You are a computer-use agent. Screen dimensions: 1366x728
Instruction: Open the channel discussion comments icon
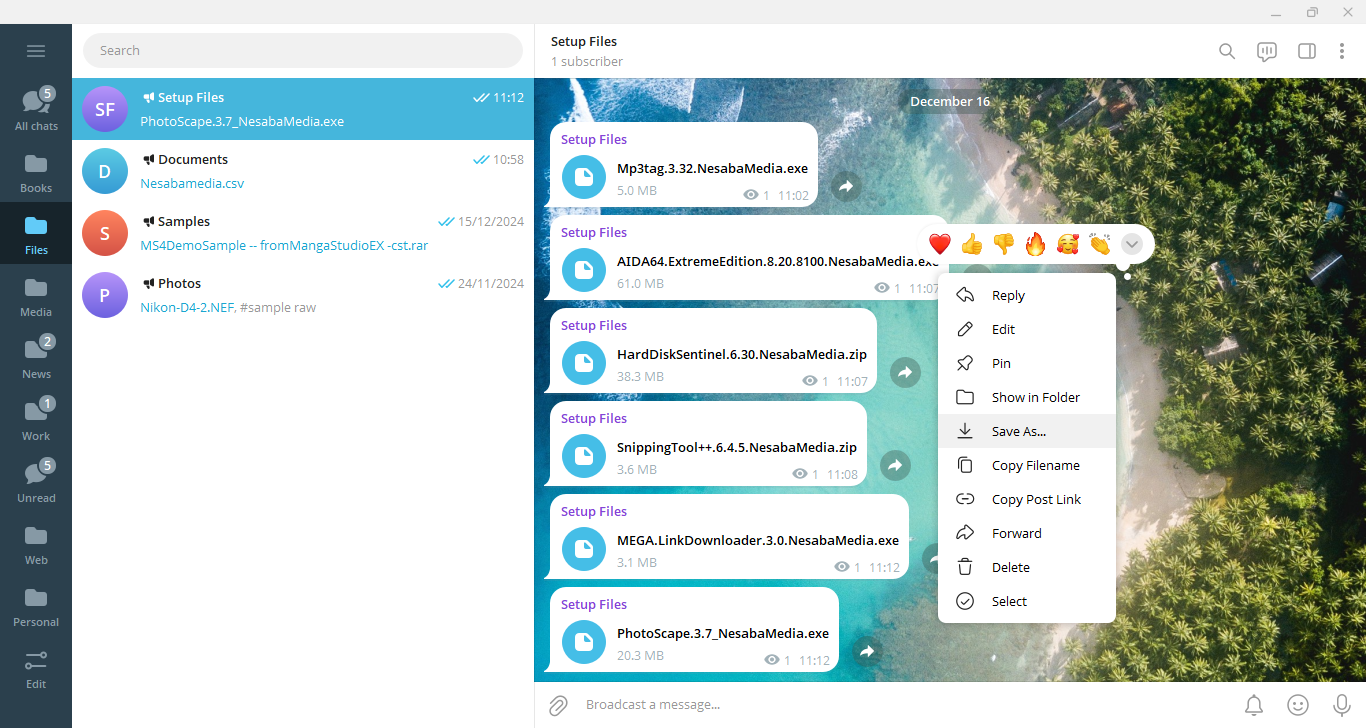tap(1267, 51)
